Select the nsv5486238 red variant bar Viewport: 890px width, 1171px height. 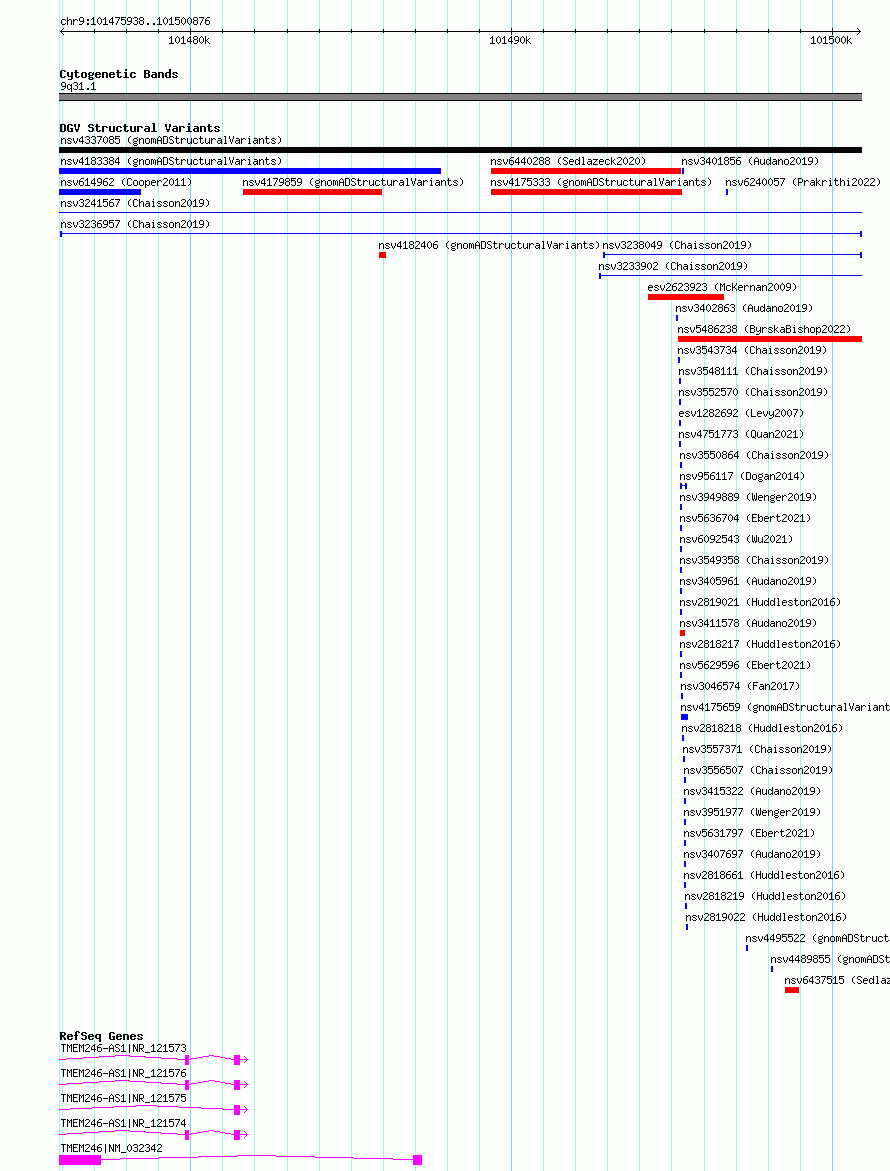pos(770,339)
